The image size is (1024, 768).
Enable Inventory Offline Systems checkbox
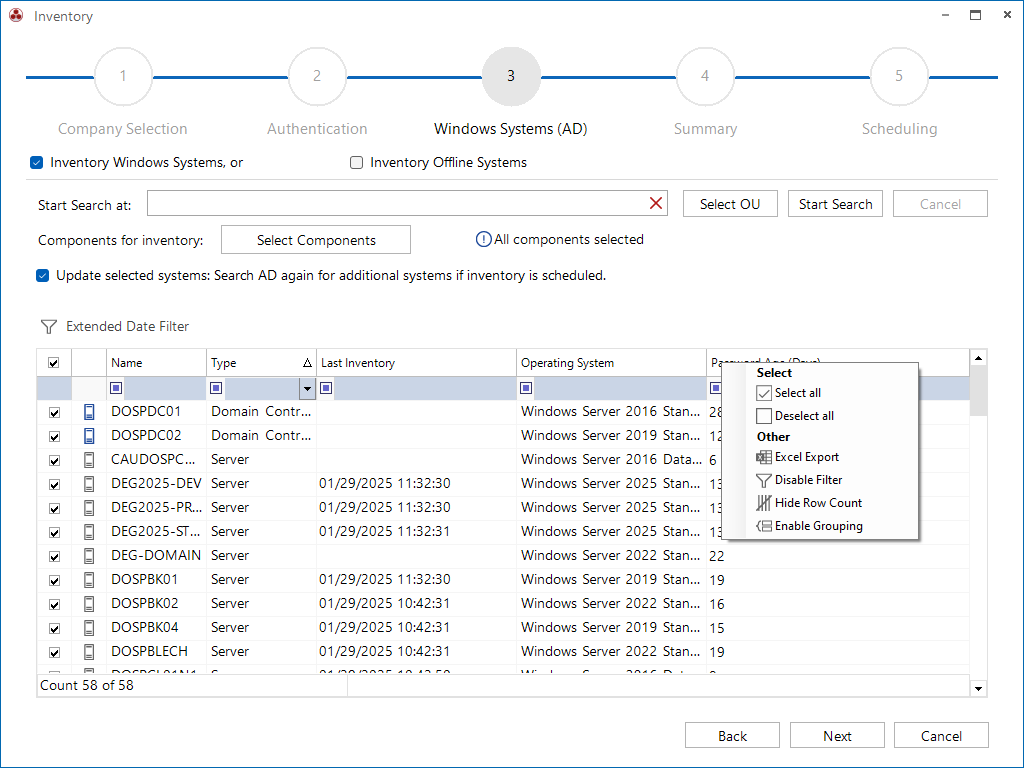(357, 163)
